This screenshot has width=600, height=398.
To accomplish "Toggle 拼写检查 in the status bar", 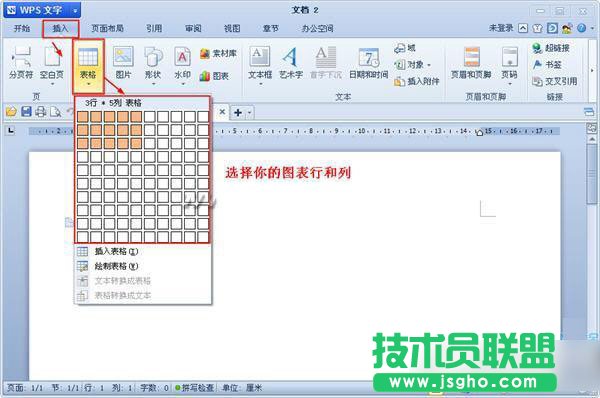I will point(194,388).
